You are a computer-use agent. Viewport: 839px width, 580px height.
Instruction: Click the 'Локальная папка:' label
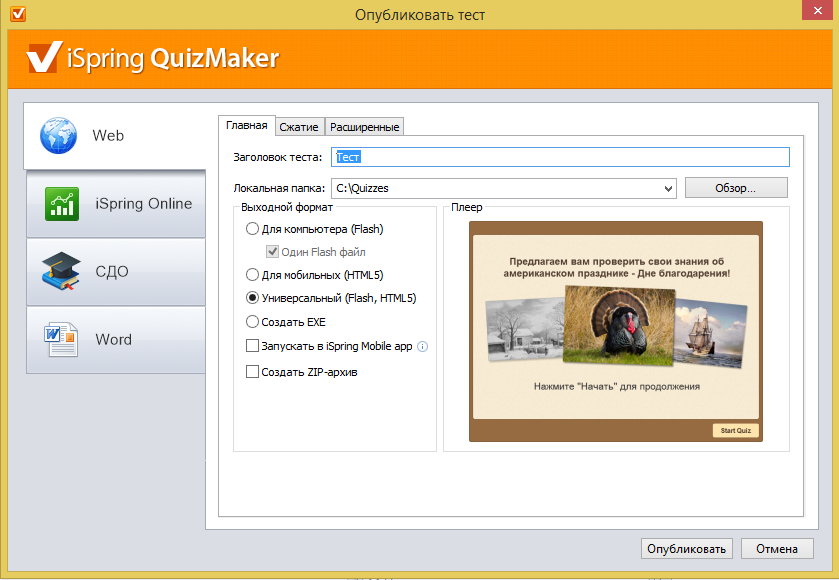coord(279,188)
